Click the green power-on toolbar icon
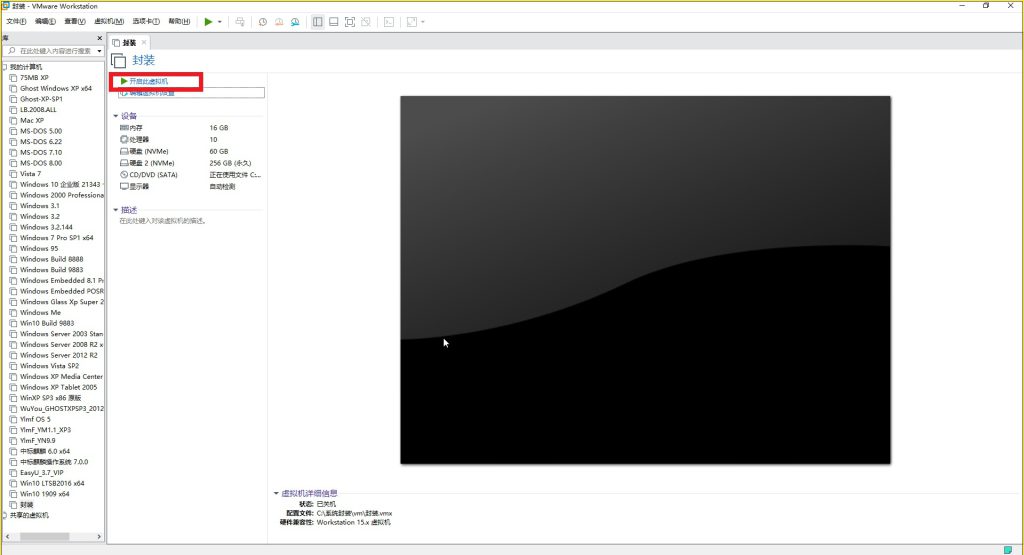Viewport: 1024px width, 555px height. pos(207,21)
